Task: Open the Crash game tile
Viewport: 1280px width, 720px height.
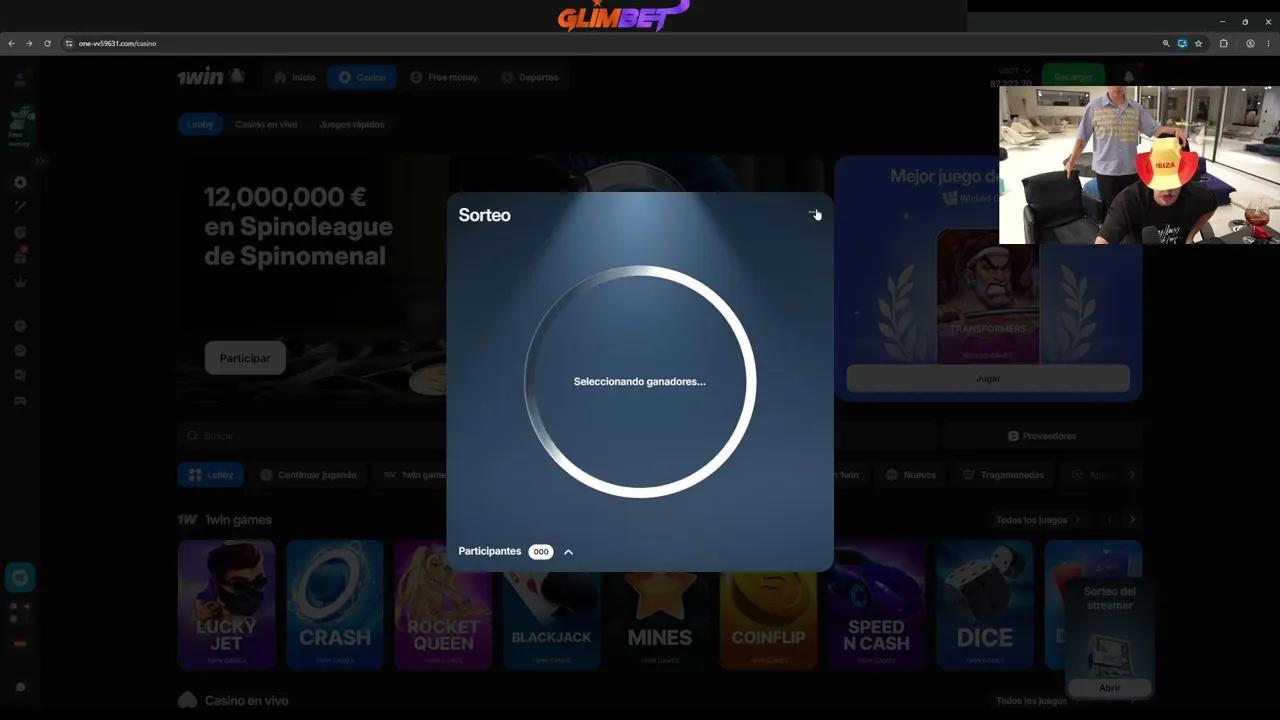Action: click(335, 604)
